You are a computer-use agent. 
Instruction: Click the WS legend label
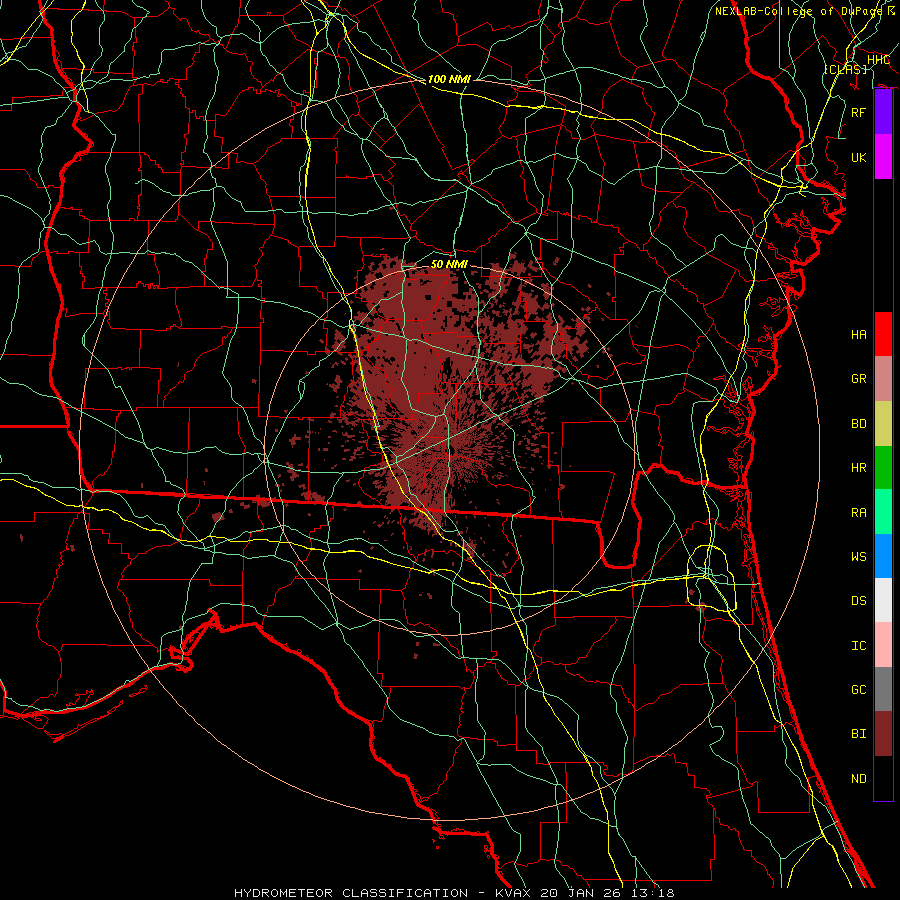(859, 557)
